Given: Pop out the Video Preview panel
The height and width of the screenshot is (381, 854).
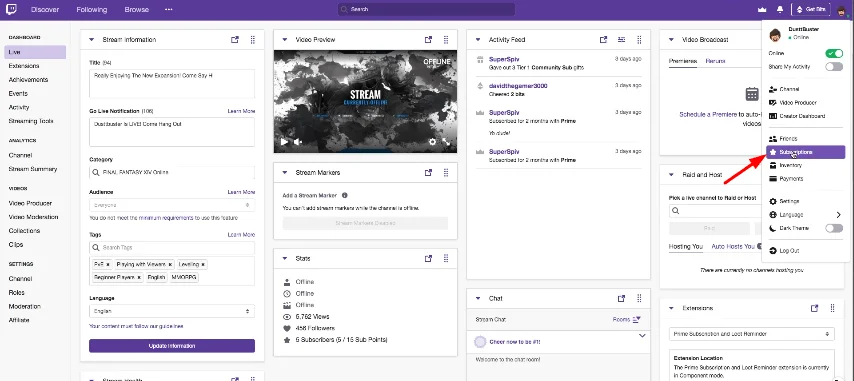Looking at the screenshot, I should pyautogui.click(x=428, y=40).
